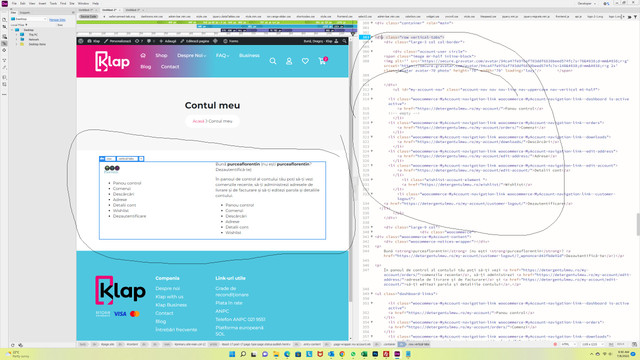
Task: Open the Edit menu
Action: [23, 3]
